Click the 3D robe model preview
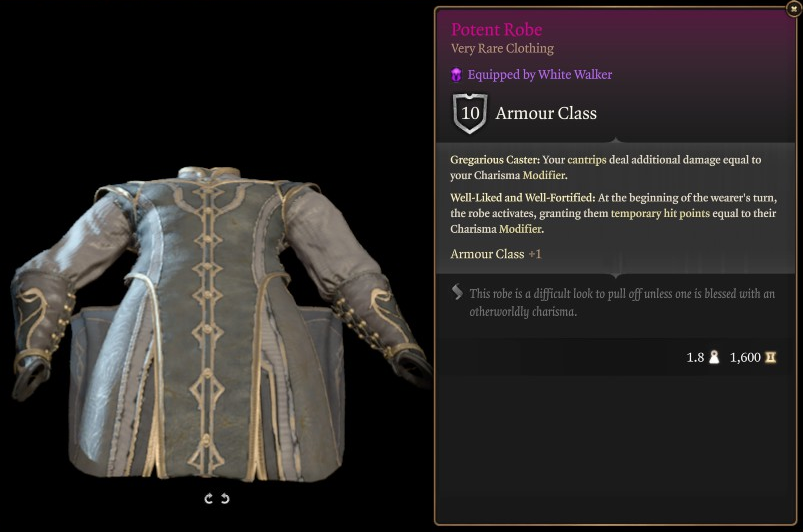803x532 pixels. tap(218, 325)
